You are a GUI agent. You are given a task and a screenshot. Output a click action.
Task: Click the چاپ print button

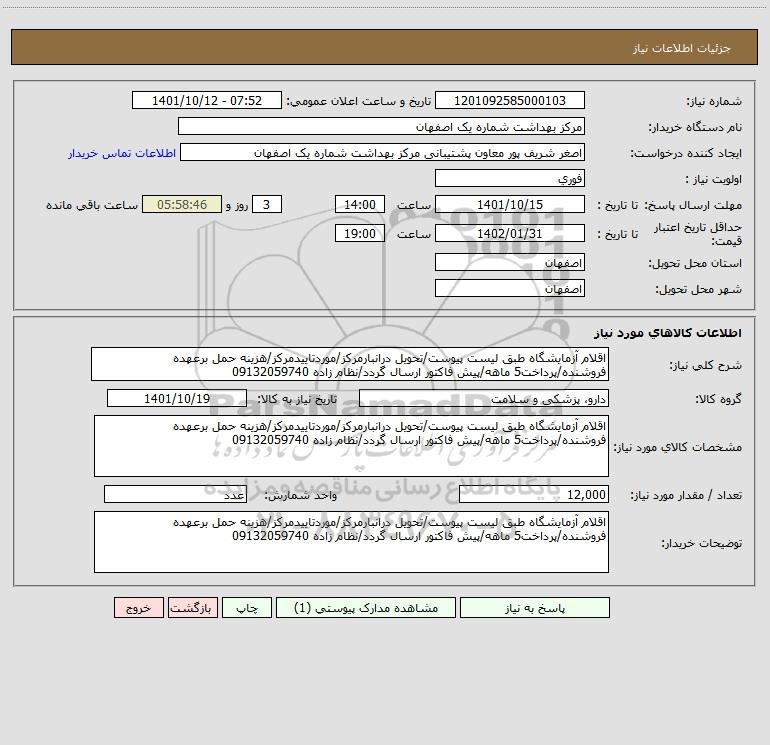click(x=247, y=607)
